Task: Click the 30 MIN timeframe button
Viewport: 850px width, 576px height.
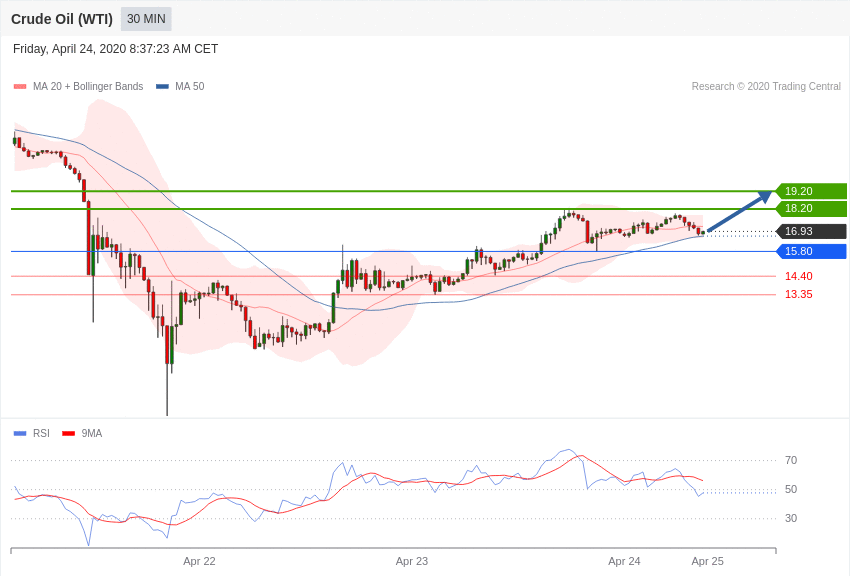Action: [146, 19]
